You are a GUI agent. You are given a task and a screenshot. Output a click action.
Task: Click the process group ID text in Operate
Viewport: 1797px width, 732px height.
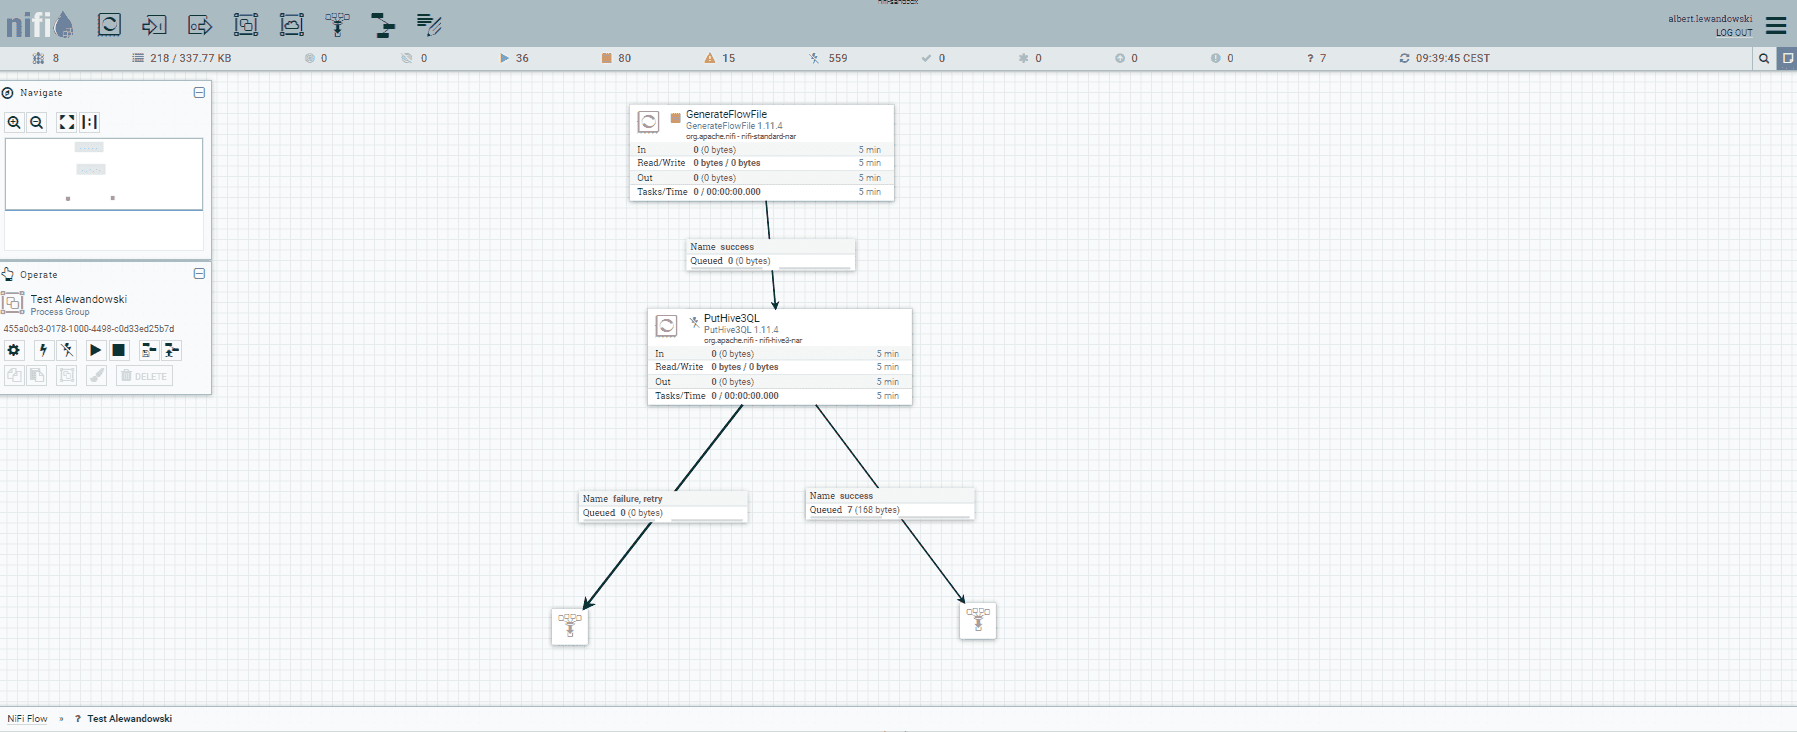(89, 328)
